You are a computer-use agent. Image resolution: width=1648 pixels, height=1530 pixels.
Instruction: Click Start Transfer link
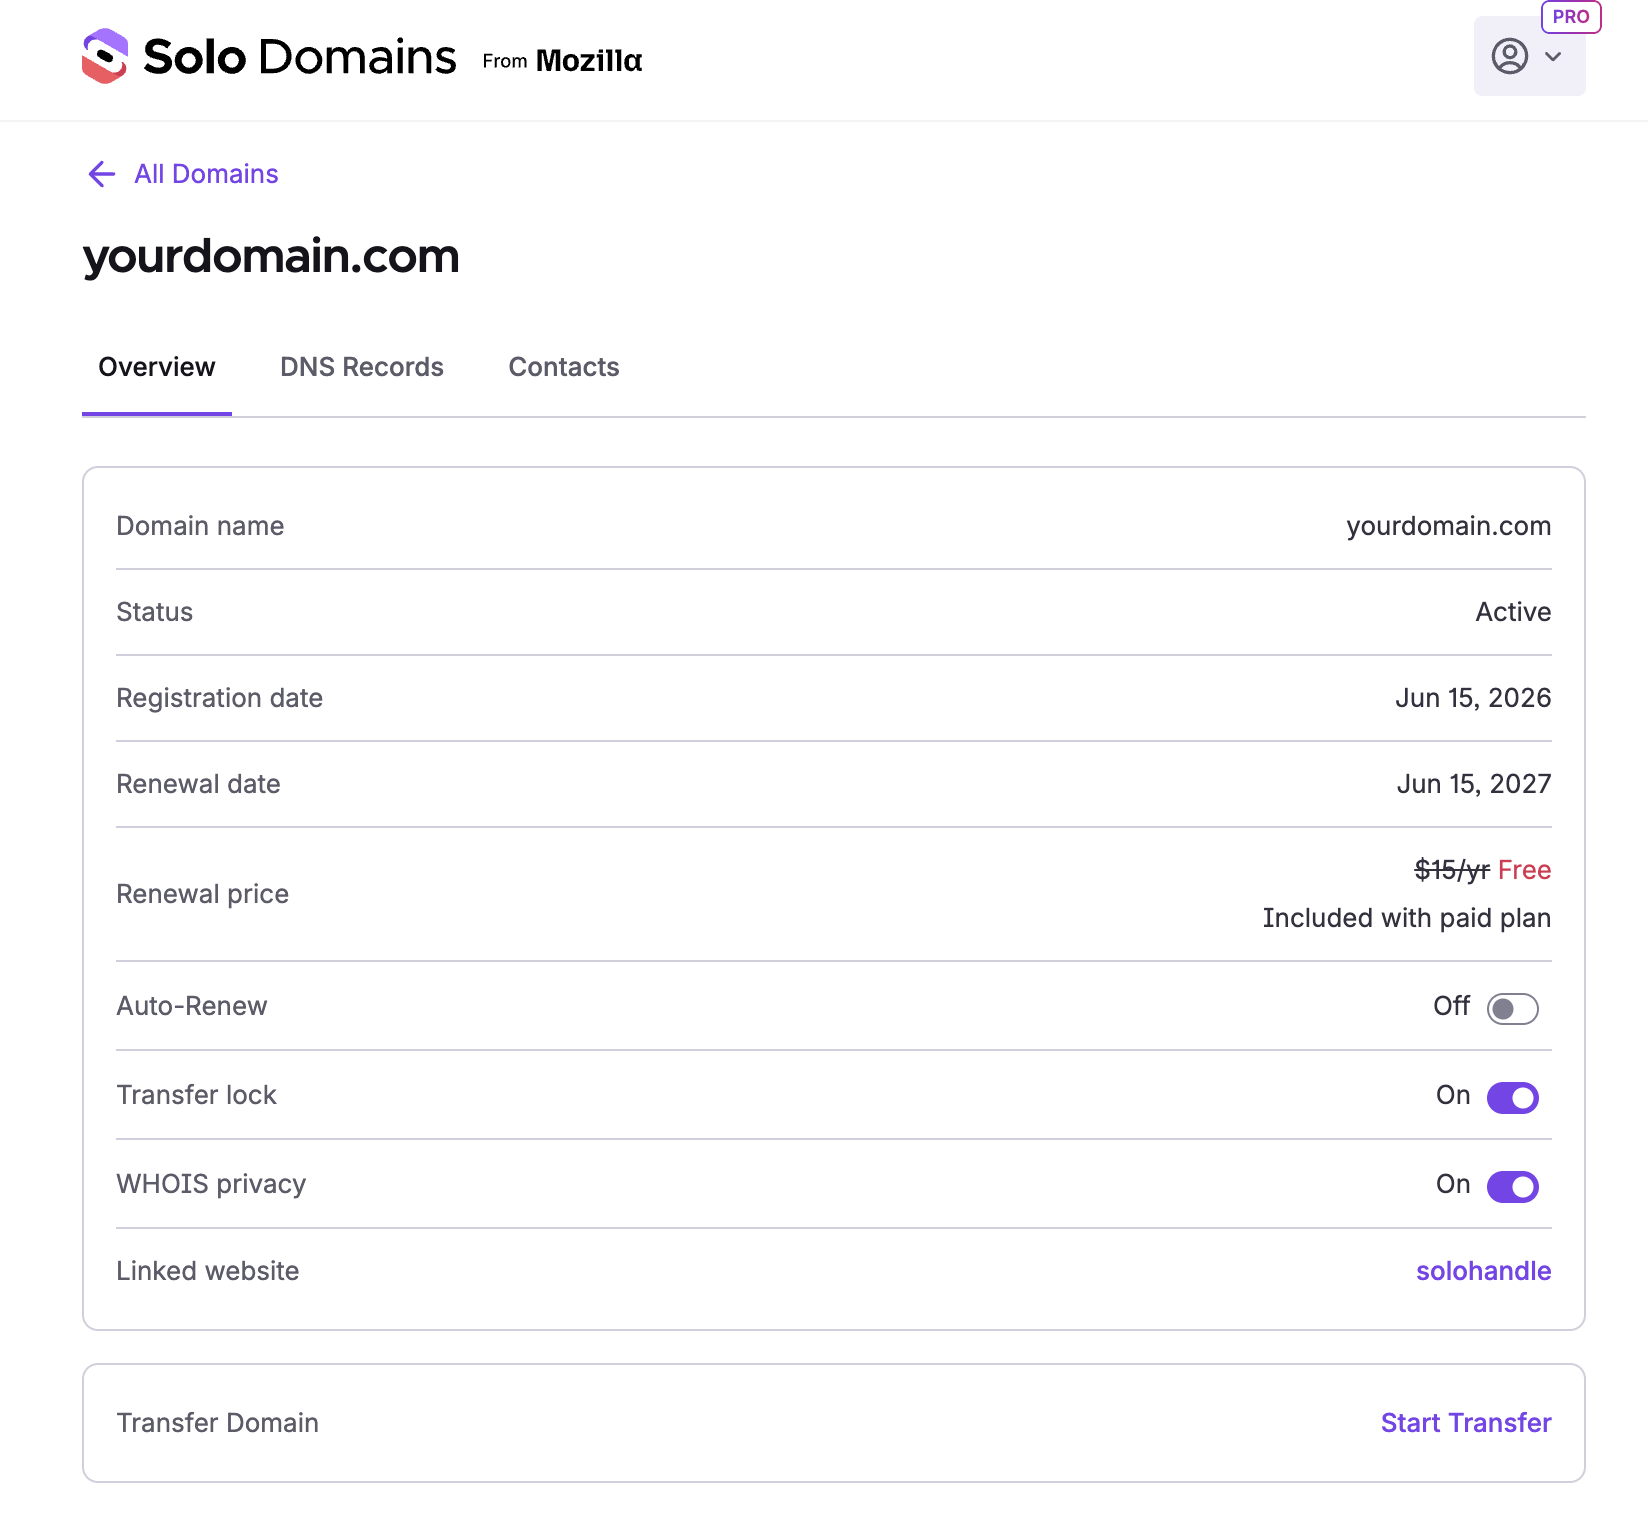pyautogui.click(x=1466, y=1423)
